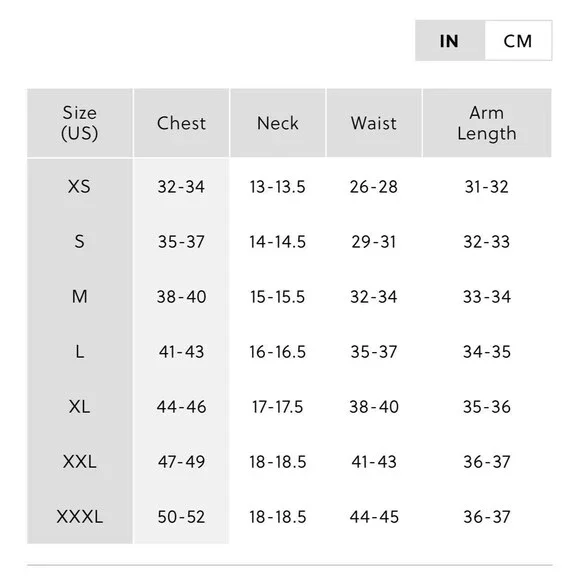Click neck value 17-17.5 for XL
Screen dimensions: 580x580
(277, 407)
